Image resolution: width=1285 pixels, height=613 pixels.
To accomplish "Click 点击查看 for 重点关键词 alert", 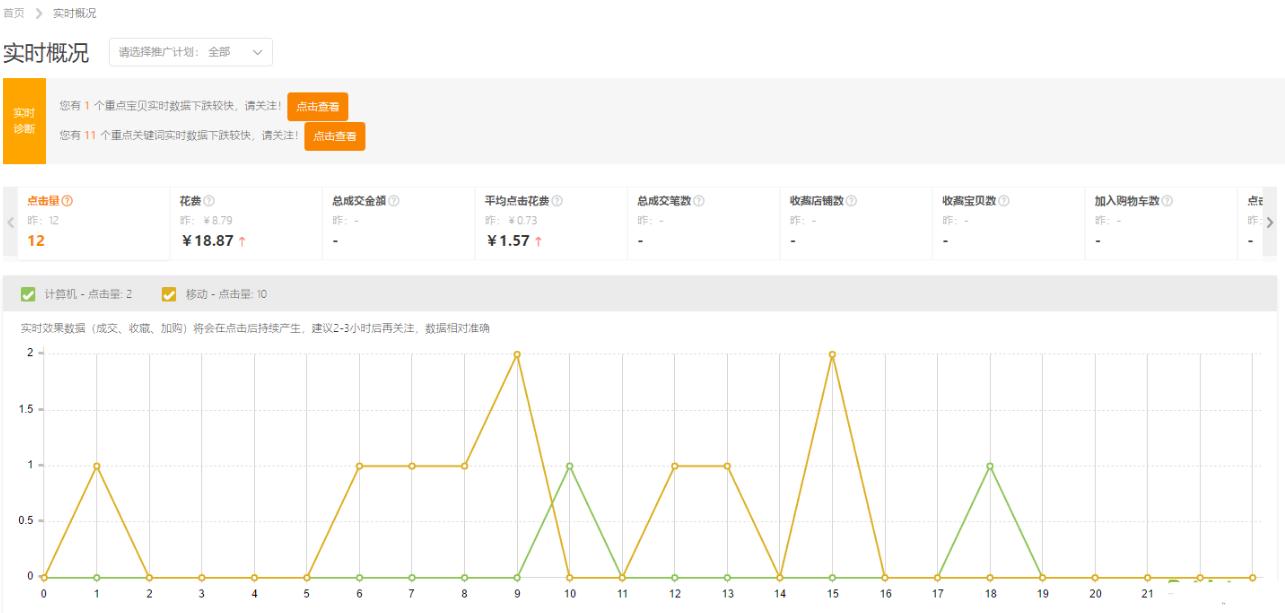I will [335, 136].
